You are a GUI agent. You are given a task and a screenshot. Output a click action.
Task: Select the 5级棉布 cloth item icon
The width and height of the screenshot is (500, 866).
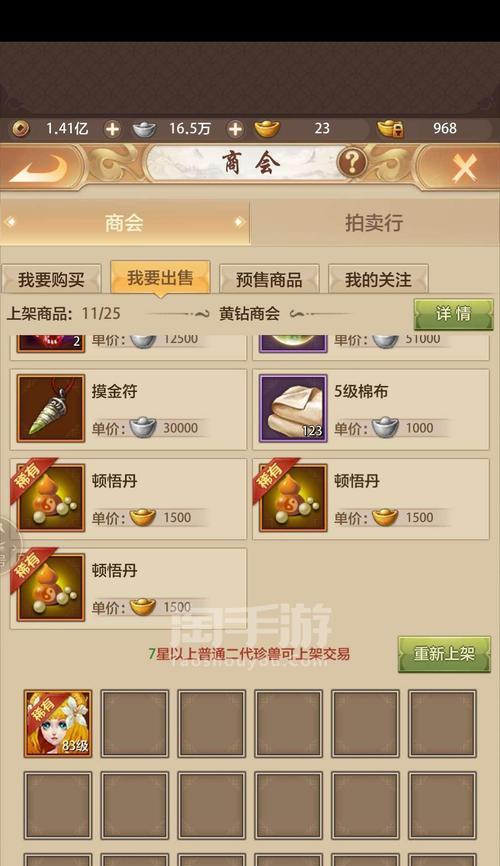pyautogui.click(x=293, y=408)
